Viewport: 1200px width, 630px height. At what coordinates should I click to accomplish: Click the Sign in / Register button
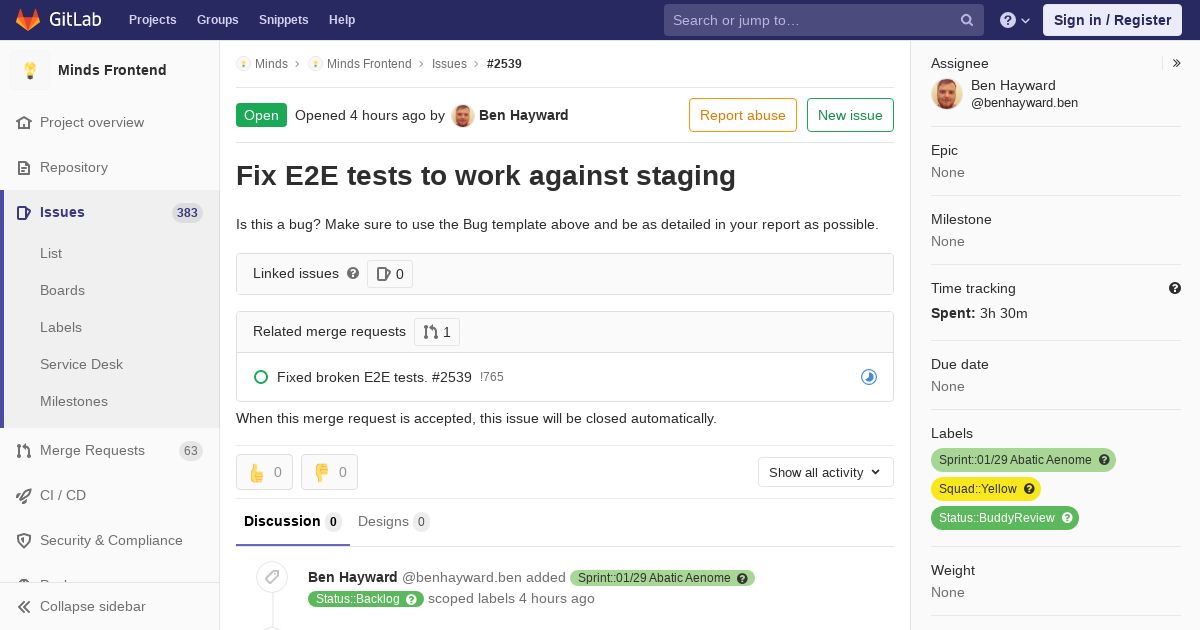tap(1112, 20)
